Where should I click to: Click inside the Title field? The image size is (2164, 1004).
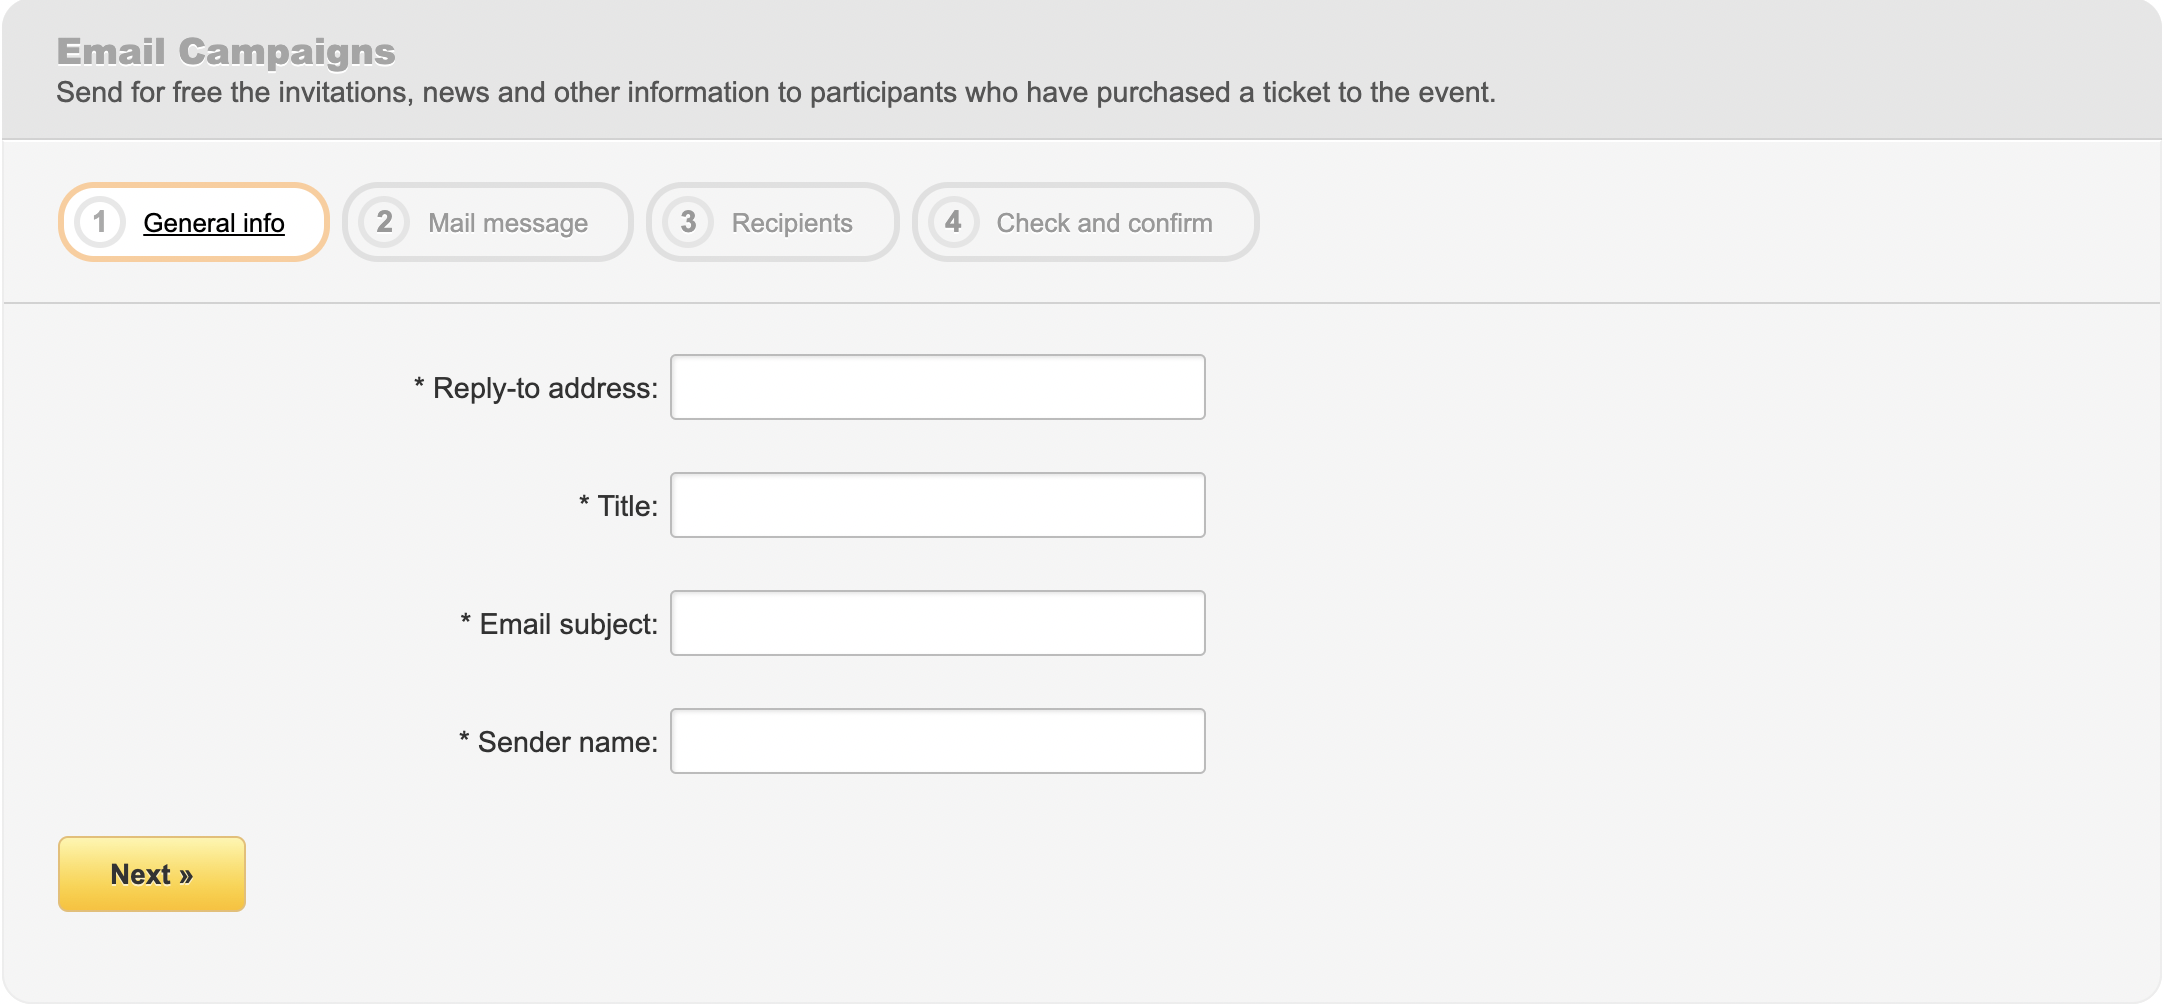pyautogui.click(x=937, y=504)
